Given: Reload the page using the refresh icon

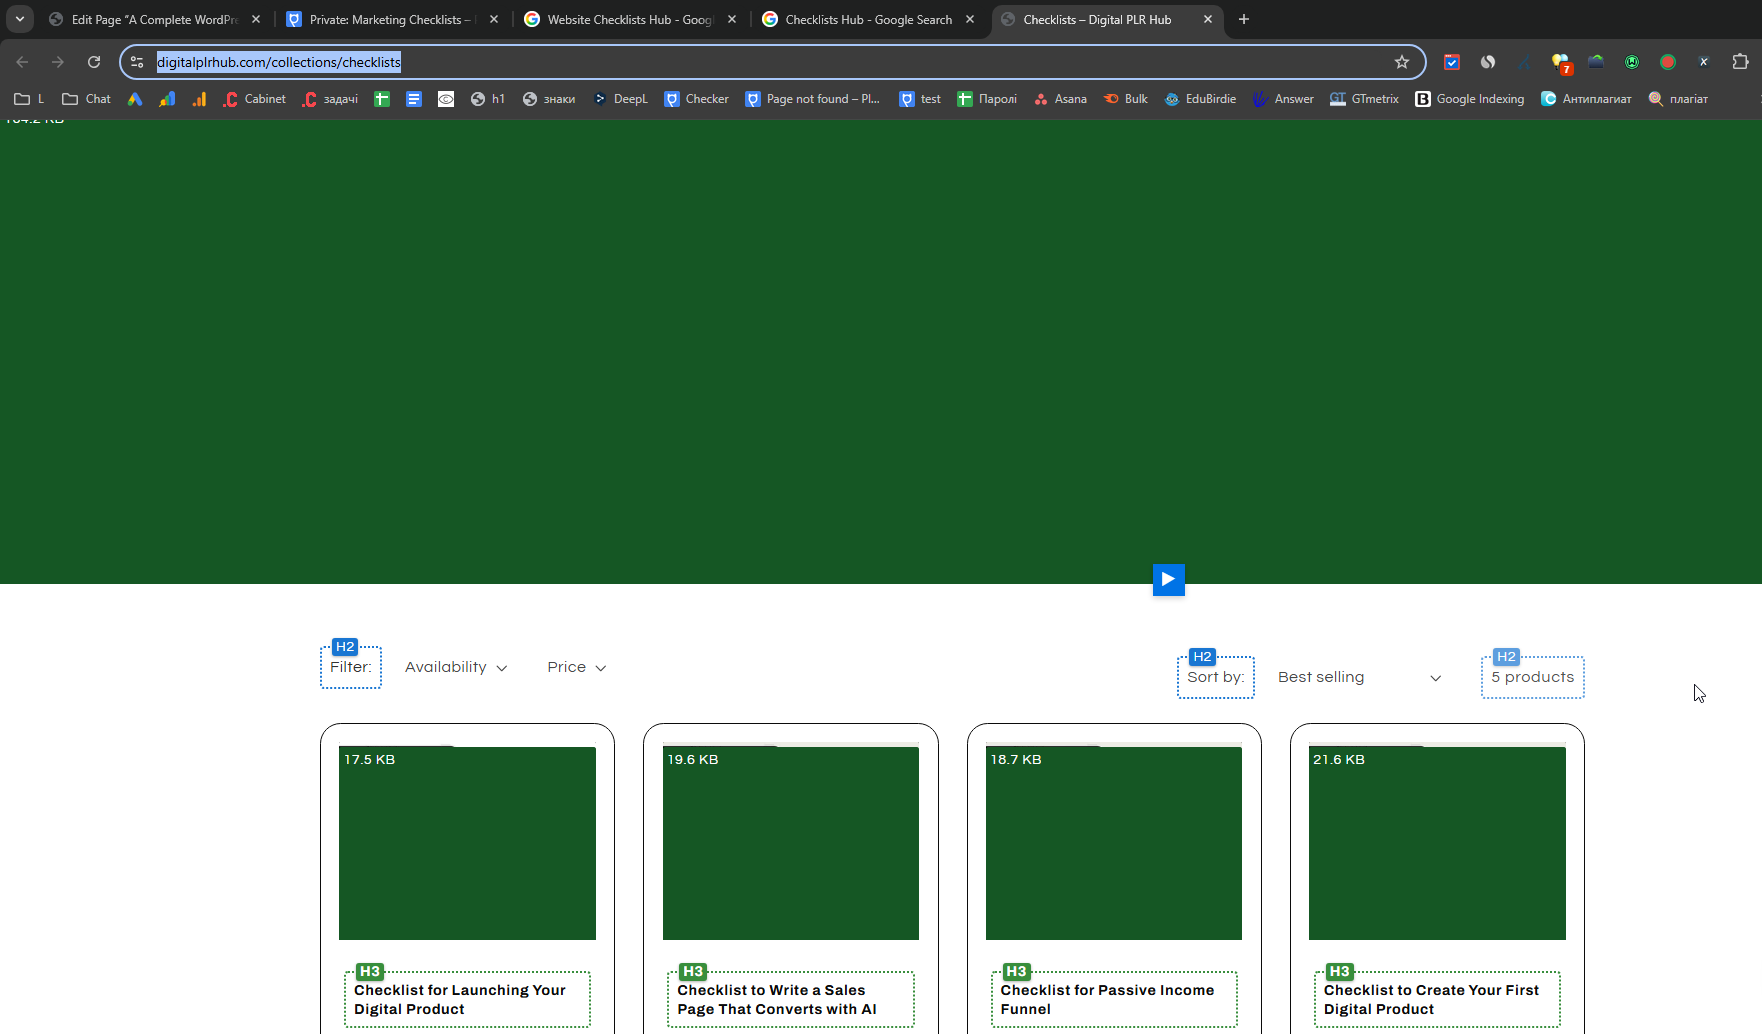Looking at the screenshot, I should click(x=94, y=62).
